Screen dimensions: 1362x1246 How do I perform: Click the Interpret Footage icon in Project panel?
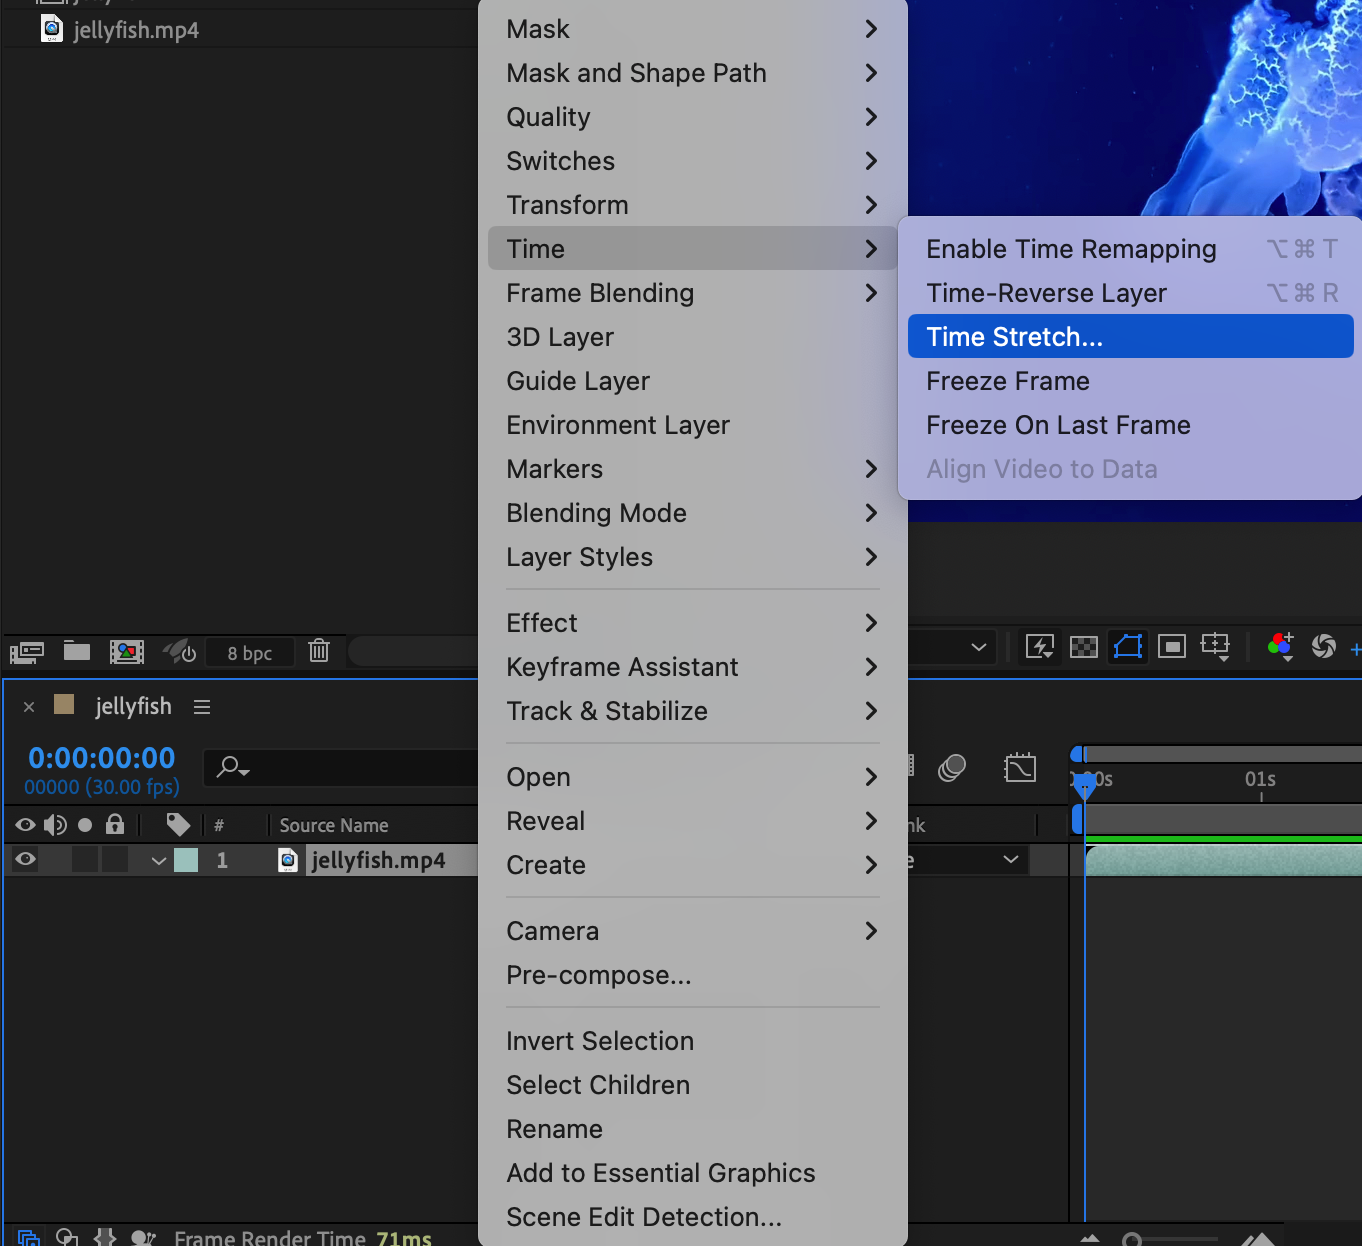click(27, 653)
